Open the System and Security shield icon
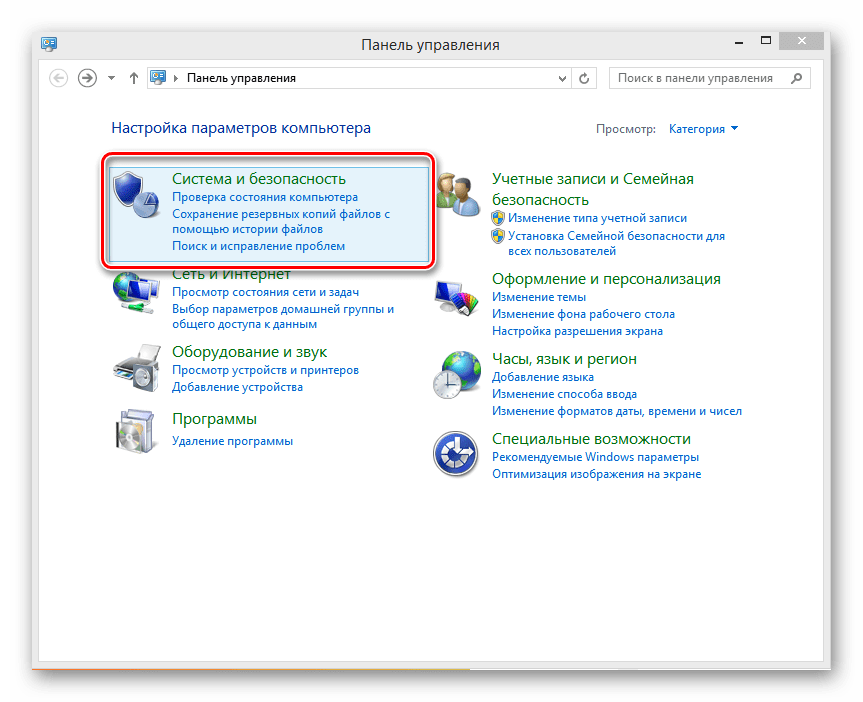The width and height of the screenshot is (863, 702). (136, 194)
